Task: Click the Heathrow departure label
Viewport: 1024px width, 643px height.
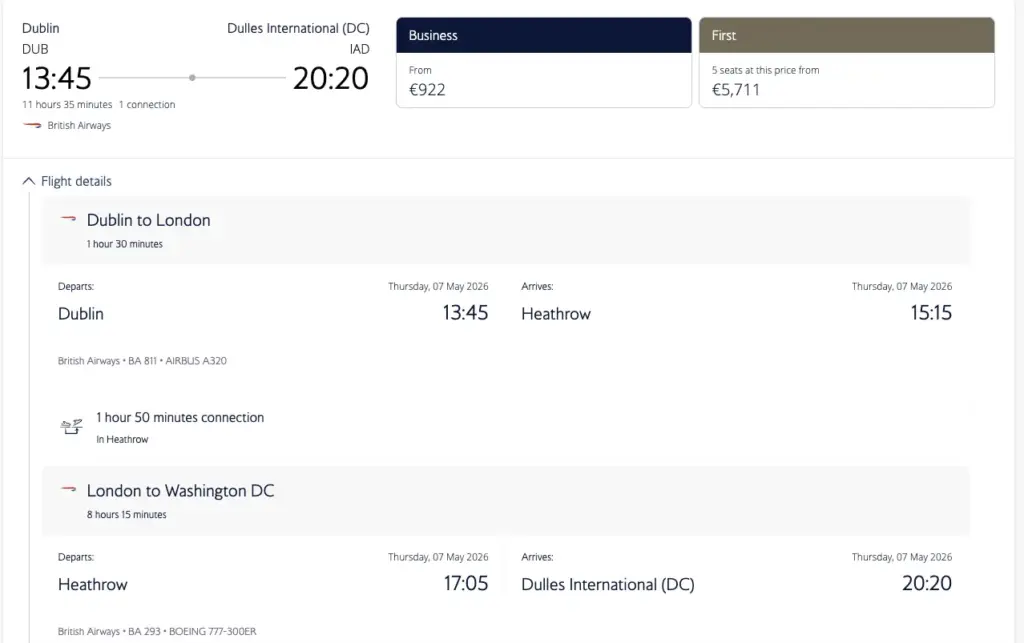Action: [x=92, y=584]
